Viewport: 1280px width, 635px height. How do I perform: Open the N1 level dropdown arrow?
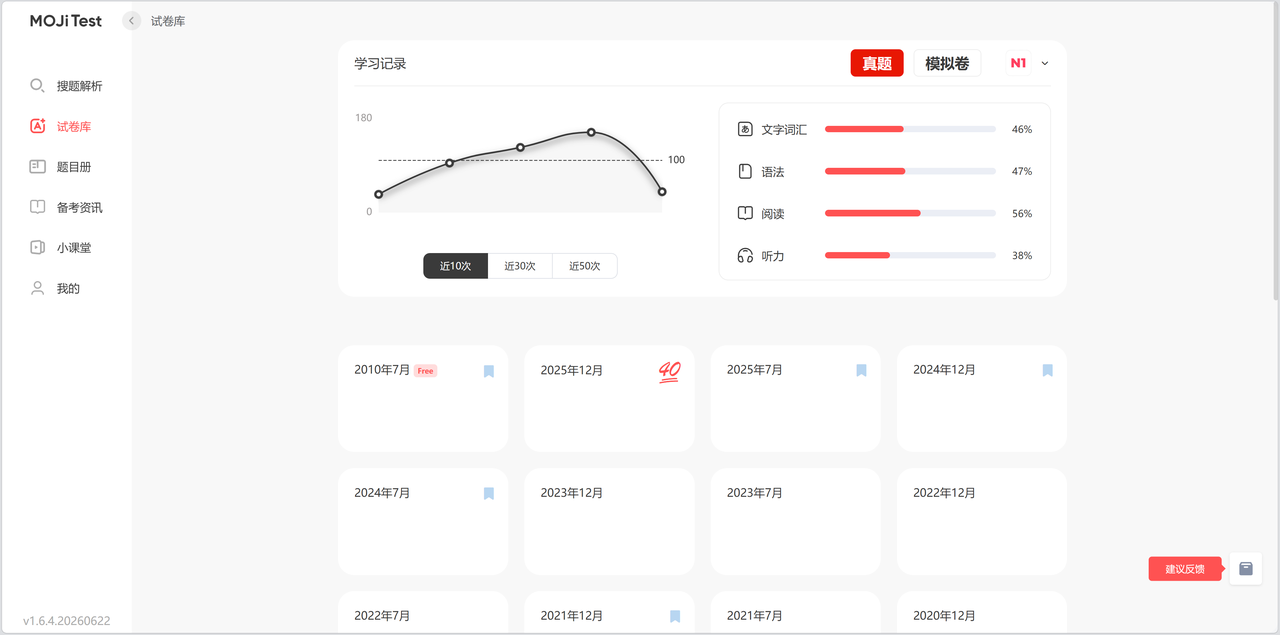point(1045,63)
